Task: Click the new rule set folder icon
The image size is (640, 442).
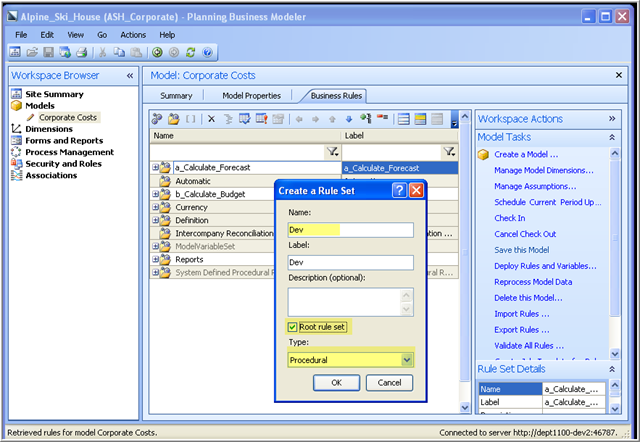Action: click(x=173, y=119)
